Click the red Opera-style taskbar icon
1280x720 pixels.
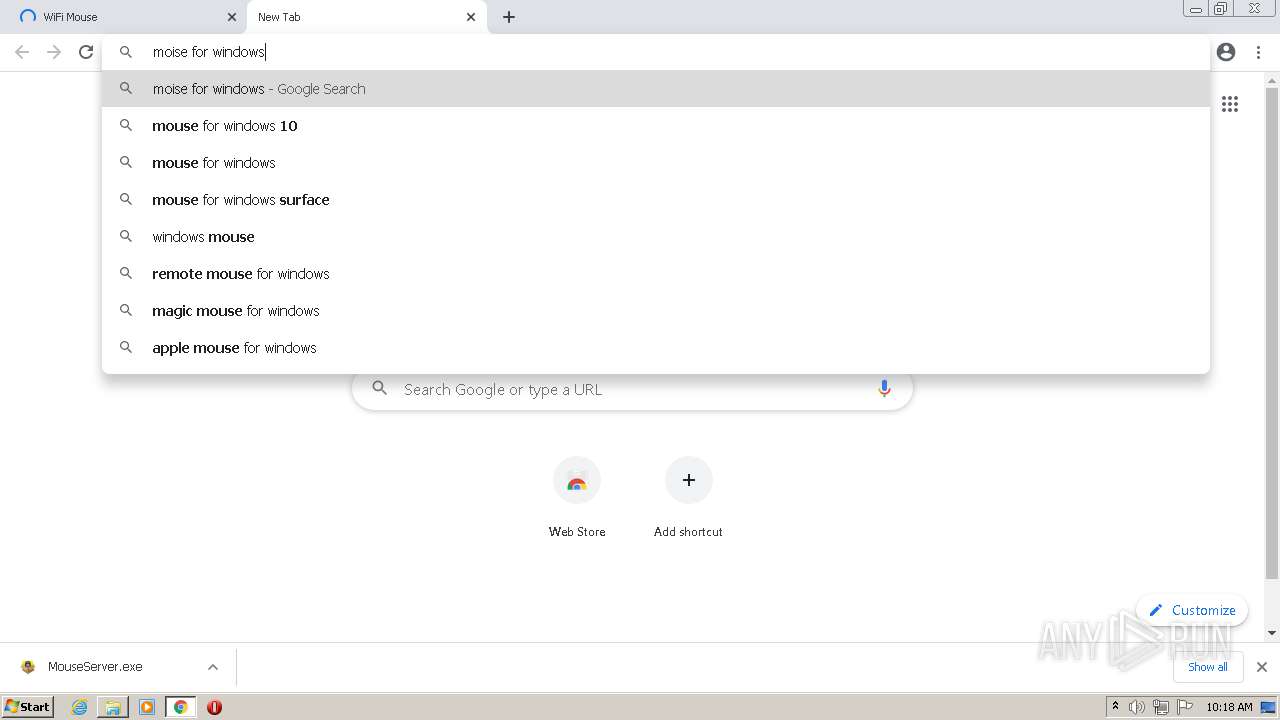[214, 707]
